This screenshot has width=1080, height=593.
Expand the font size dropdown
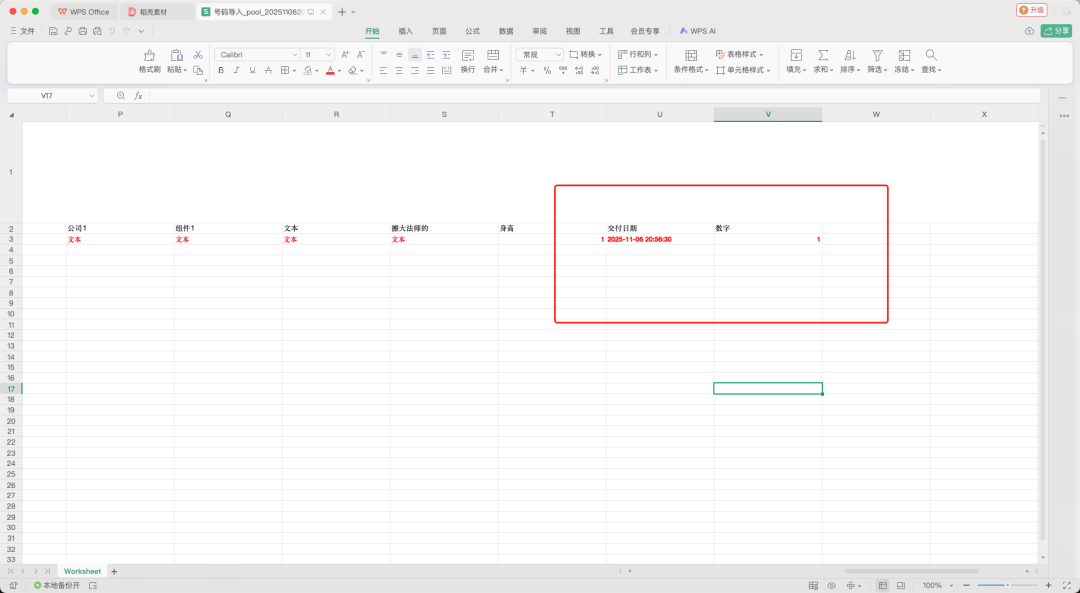(328, 55)
